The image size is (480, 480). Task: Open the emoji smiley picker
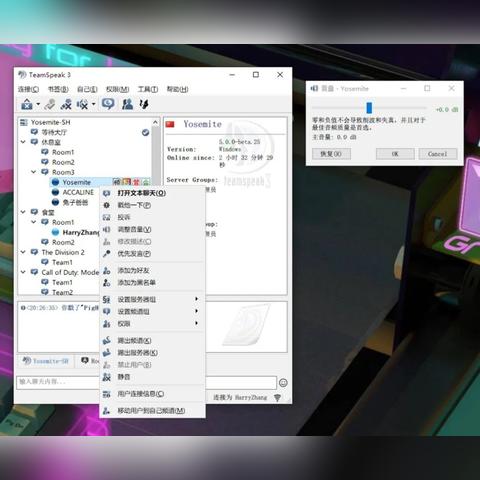tap(283, 383)
